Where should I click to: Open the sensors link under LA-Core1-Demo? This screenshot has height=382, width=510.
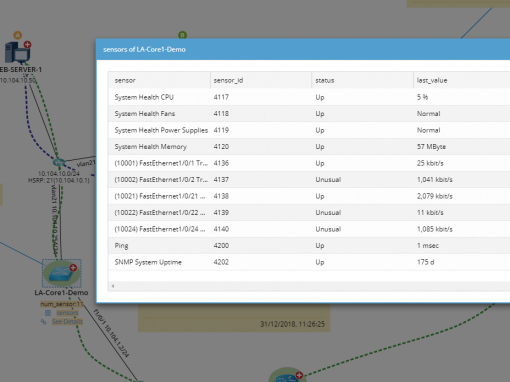click(x=67, y=313)
